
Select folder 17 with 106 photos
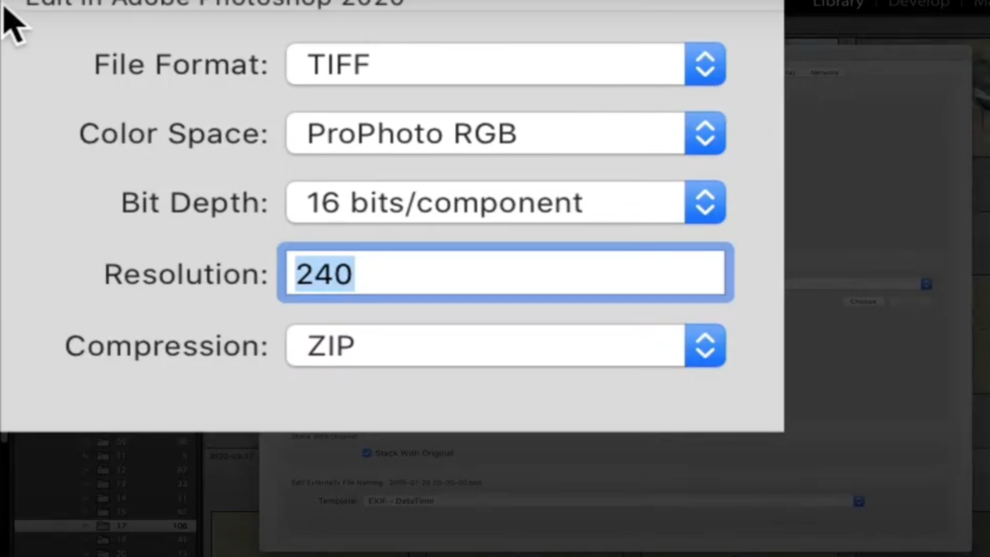pyautogui.click(x=120, y=525)
